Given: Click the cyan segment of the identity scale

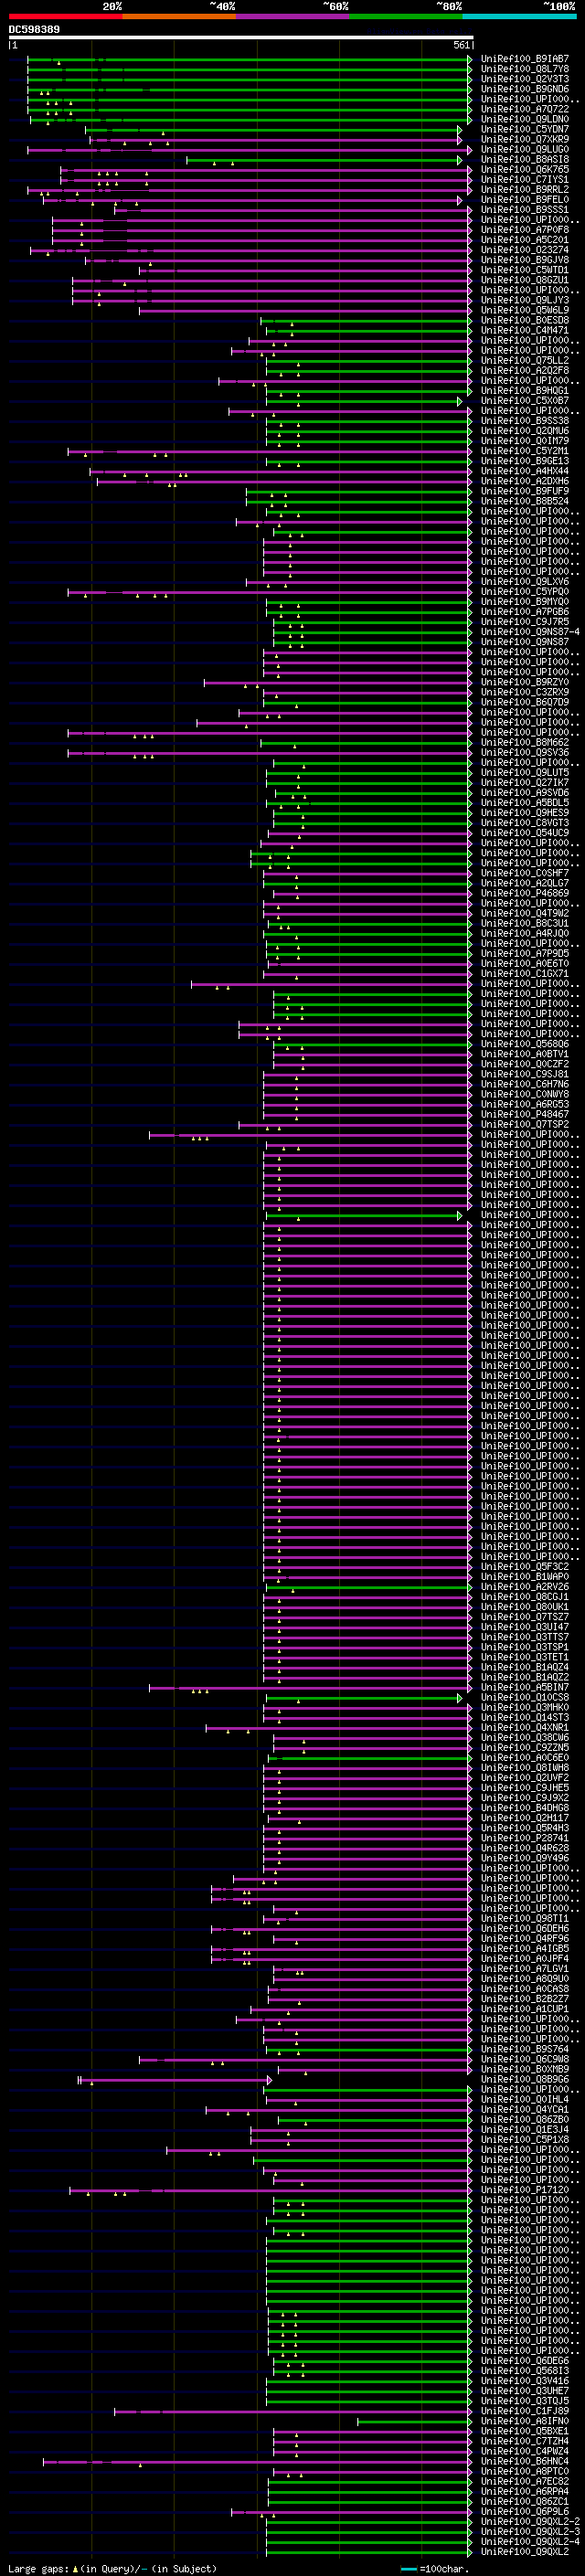Looking at the screenshot, I should tap(520, 16).
